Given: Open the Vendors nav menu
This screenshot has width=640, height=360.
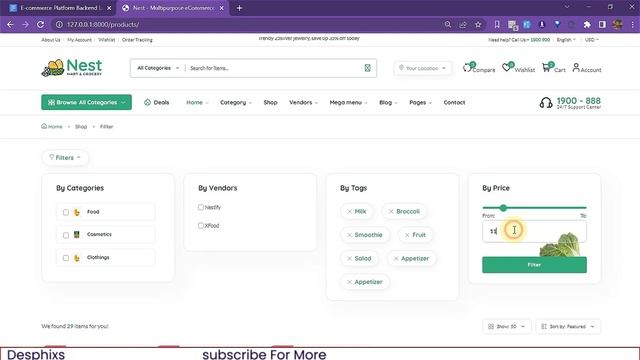Looking at the screenshot, I should (x=303, y=102).
